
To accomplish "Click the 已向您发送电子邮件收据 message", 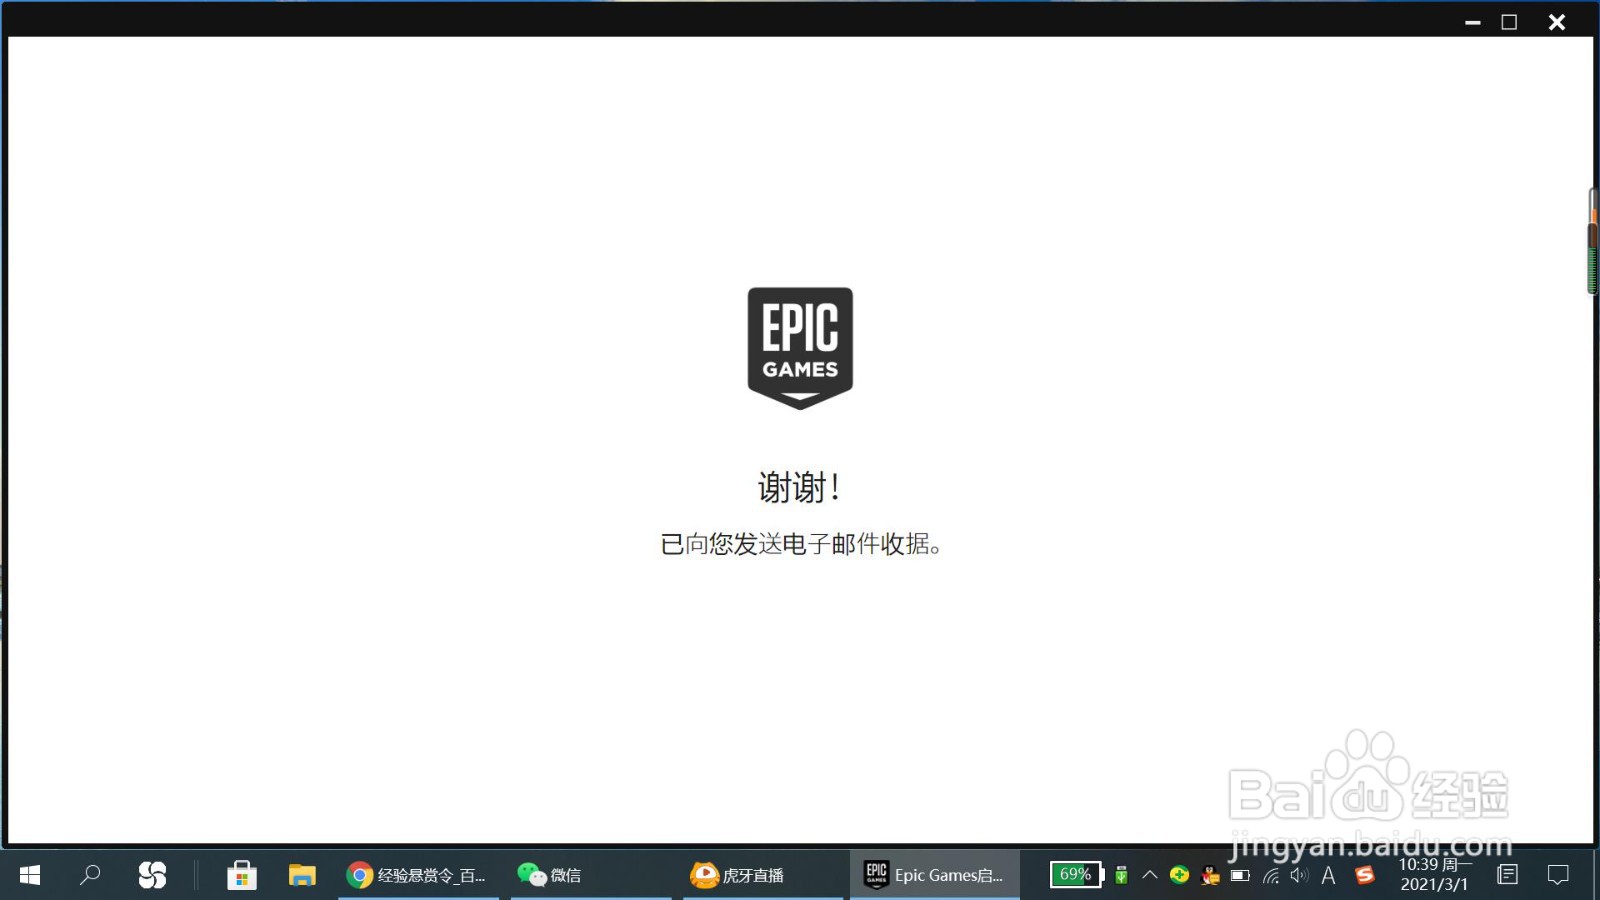I will (x=800, y=544).
